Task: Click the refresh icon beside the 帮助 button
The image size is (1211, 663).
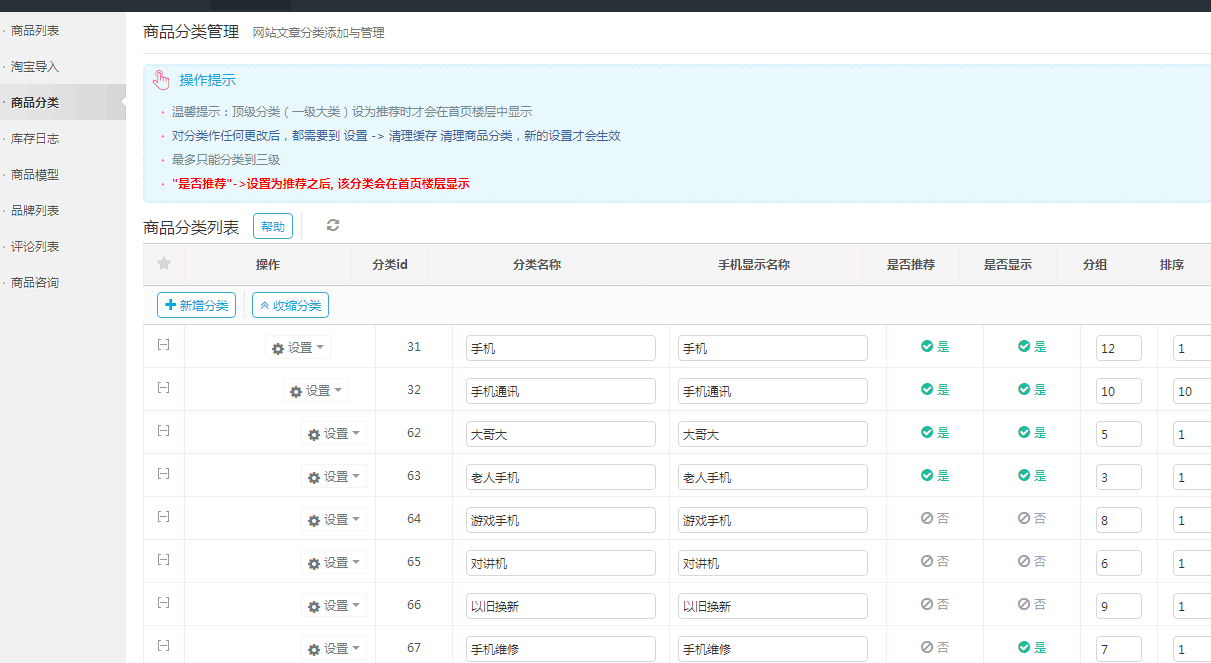Action: pos(332,226)
